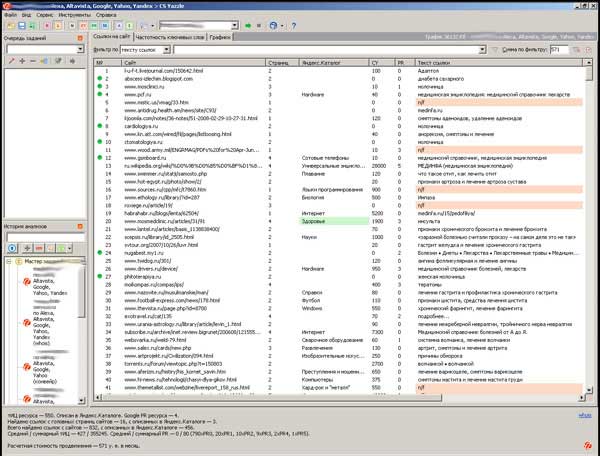The width and height of the screenshot is (600, 456).
Task: Click the plus icon in the task queue toolbar
Action: 22,61
